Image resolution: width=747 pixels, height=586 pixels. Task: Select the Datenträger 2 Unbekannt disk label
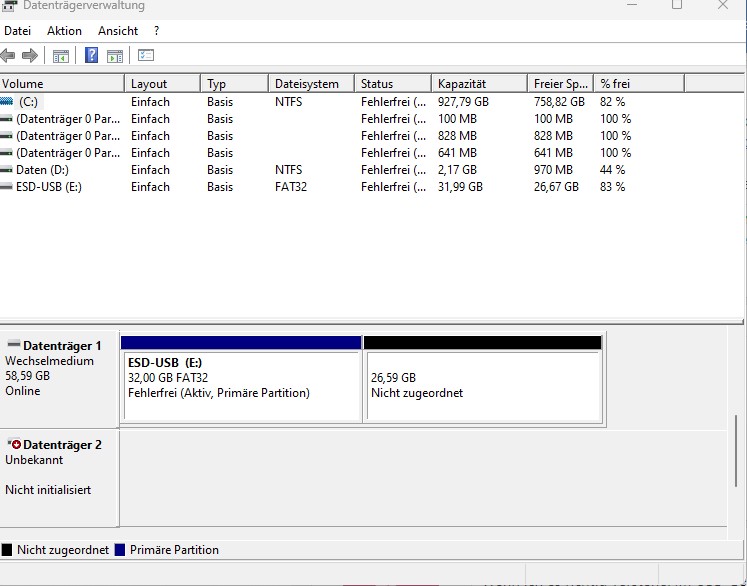click(x=59, y=478)
